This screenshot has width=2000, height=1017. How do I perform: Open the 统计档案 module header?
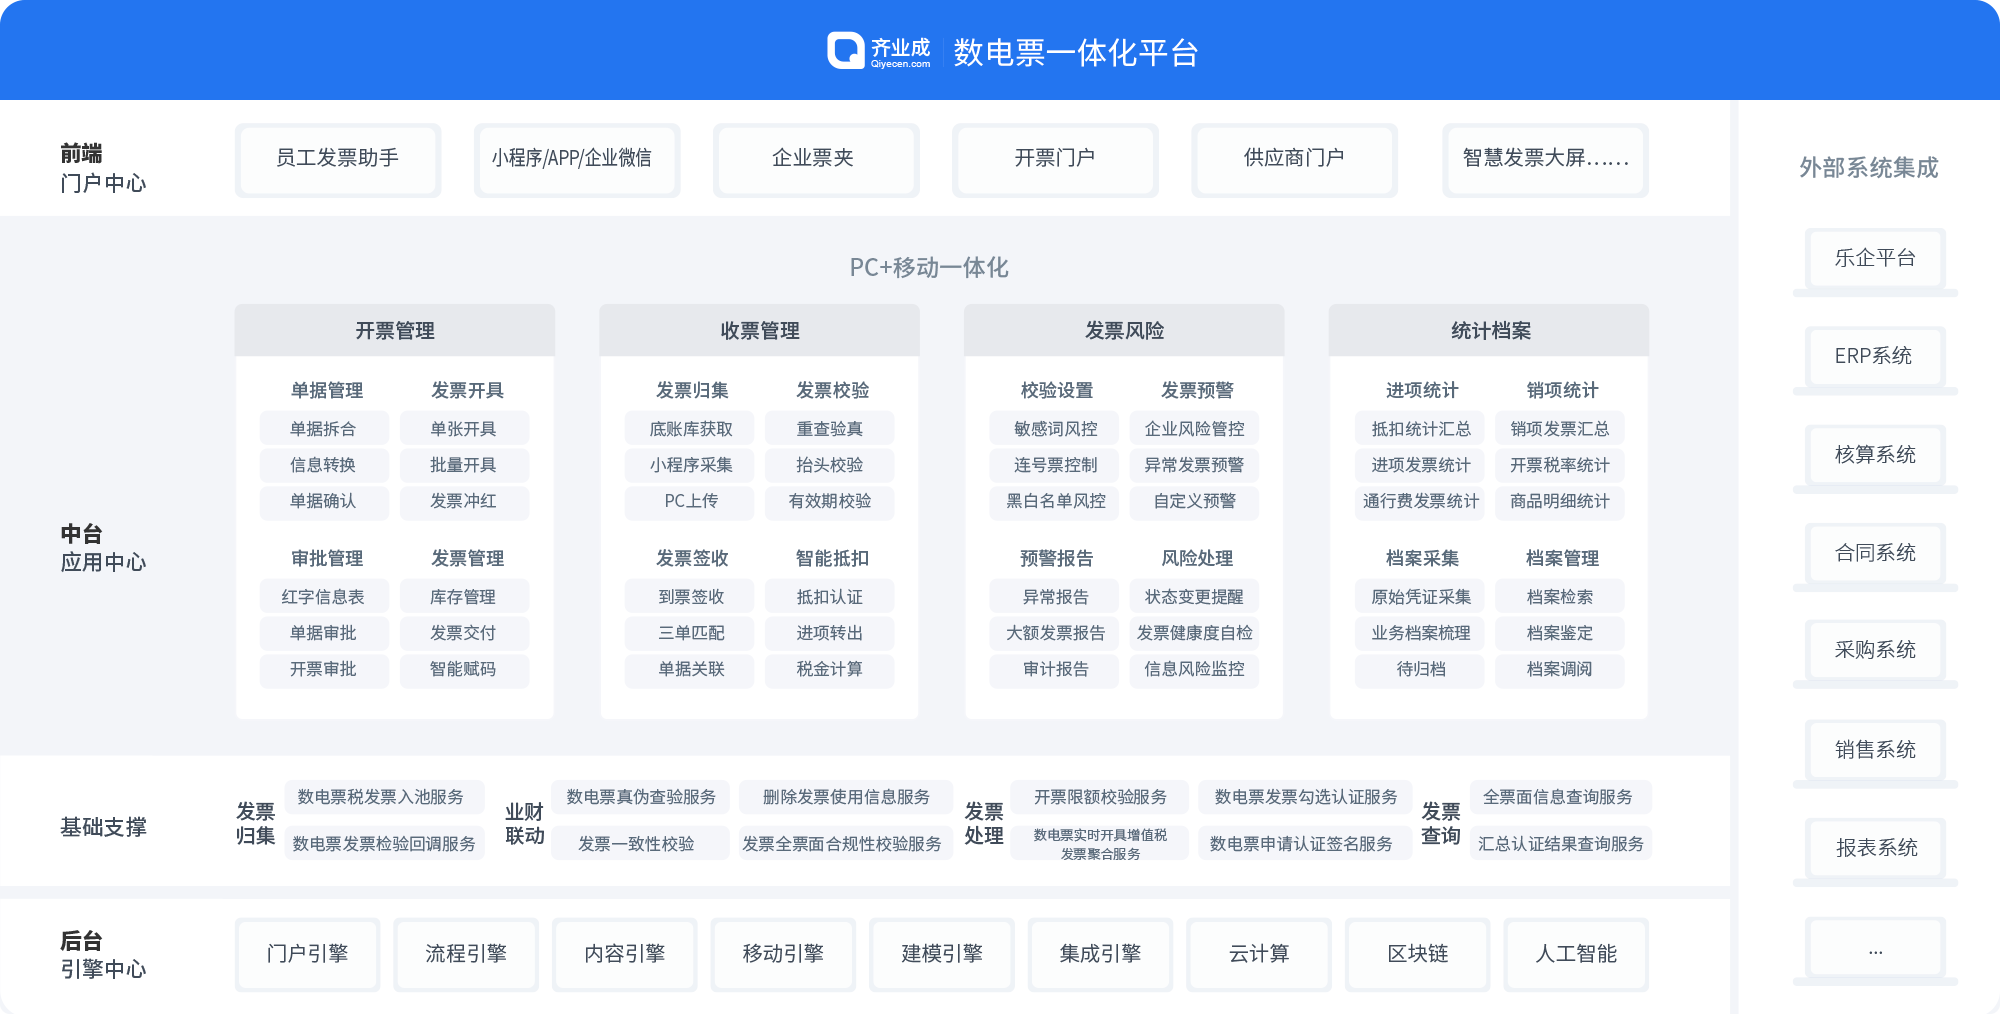1489,331
